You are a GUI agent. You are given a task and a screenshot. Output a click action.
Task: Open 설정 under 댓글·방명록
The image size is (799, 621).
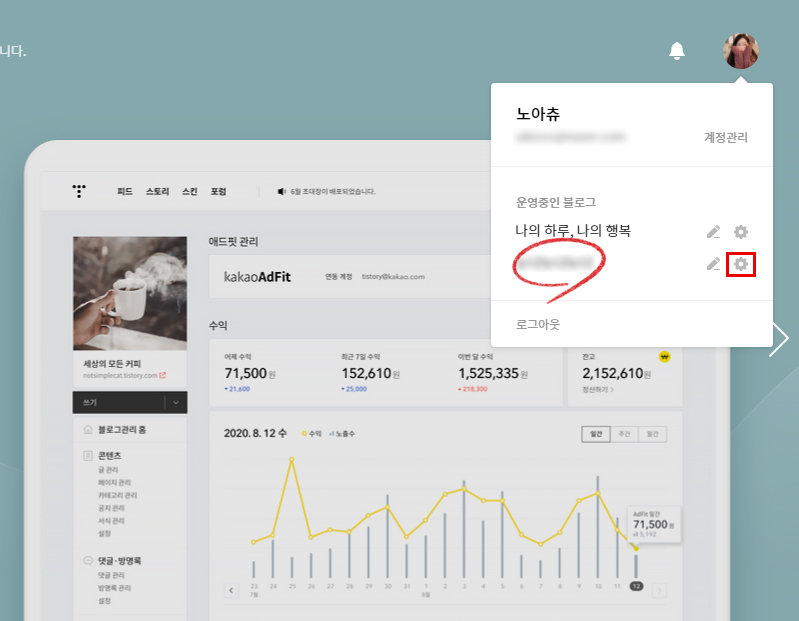(104, 601)
